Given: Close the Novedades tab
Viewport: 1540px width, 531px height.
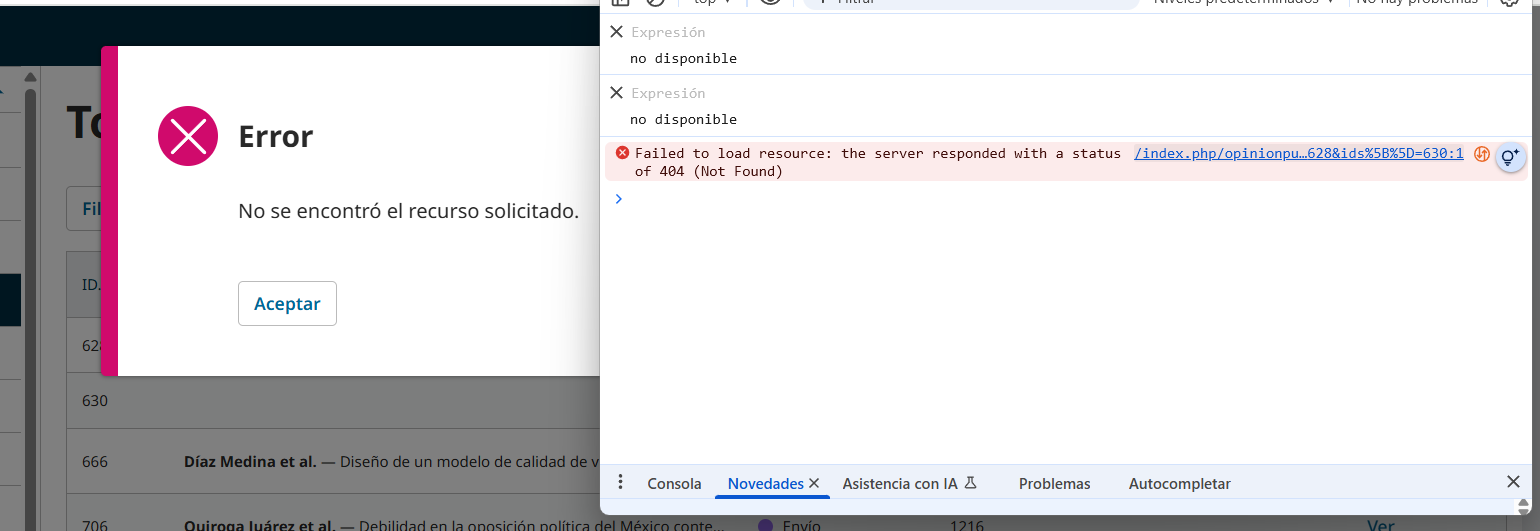Looking at the screenshot, I should 814,483.
